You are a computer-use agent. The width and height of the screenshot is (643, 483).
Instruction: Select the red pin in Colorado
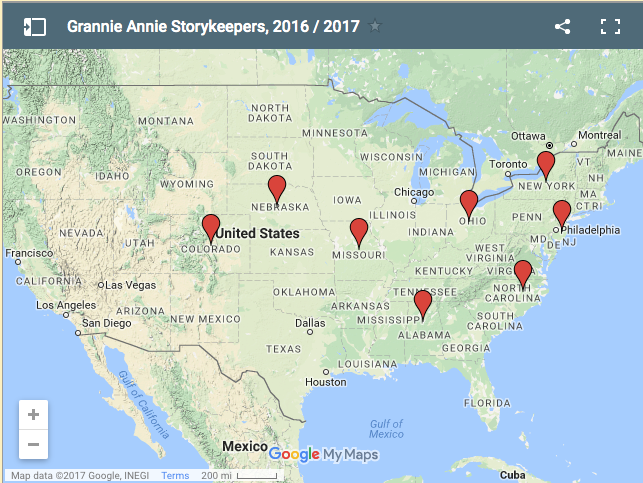pos(211,228)
